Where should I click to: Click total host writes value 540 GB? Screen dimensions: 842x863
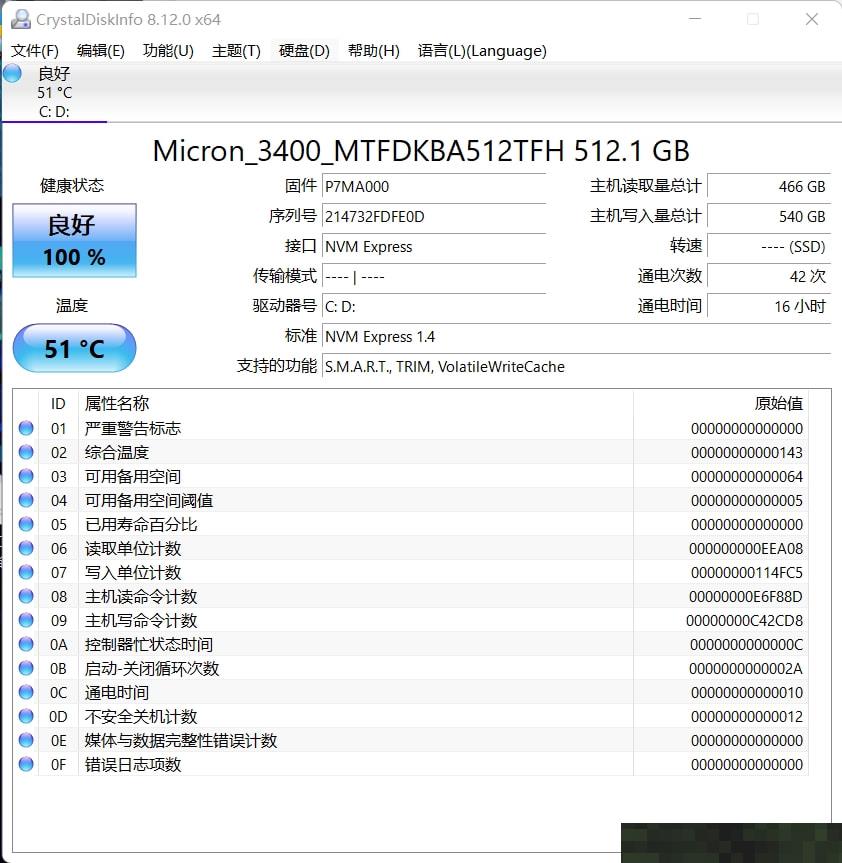(x=769, y=216)
